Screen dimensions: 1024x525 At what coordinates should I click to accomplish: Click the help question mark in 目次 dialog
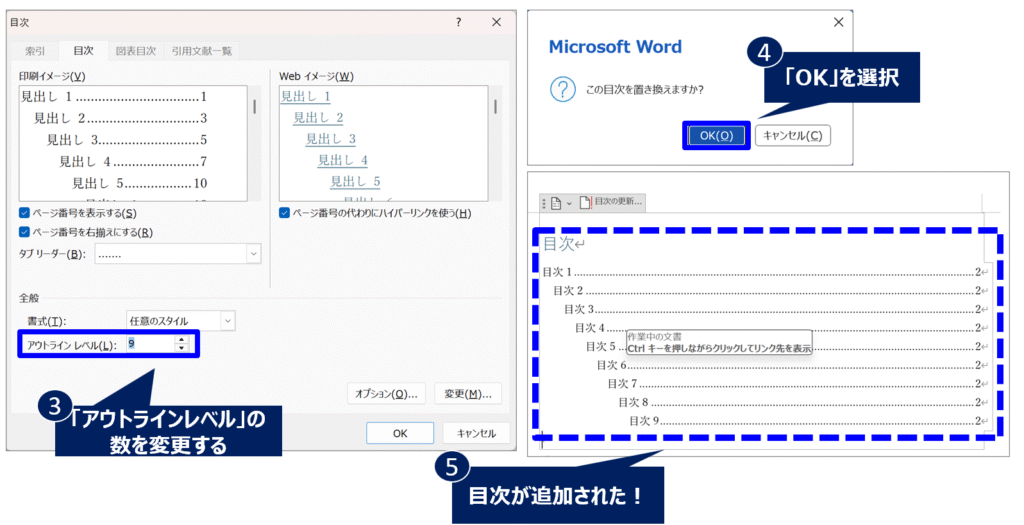[x=458, y=22]
